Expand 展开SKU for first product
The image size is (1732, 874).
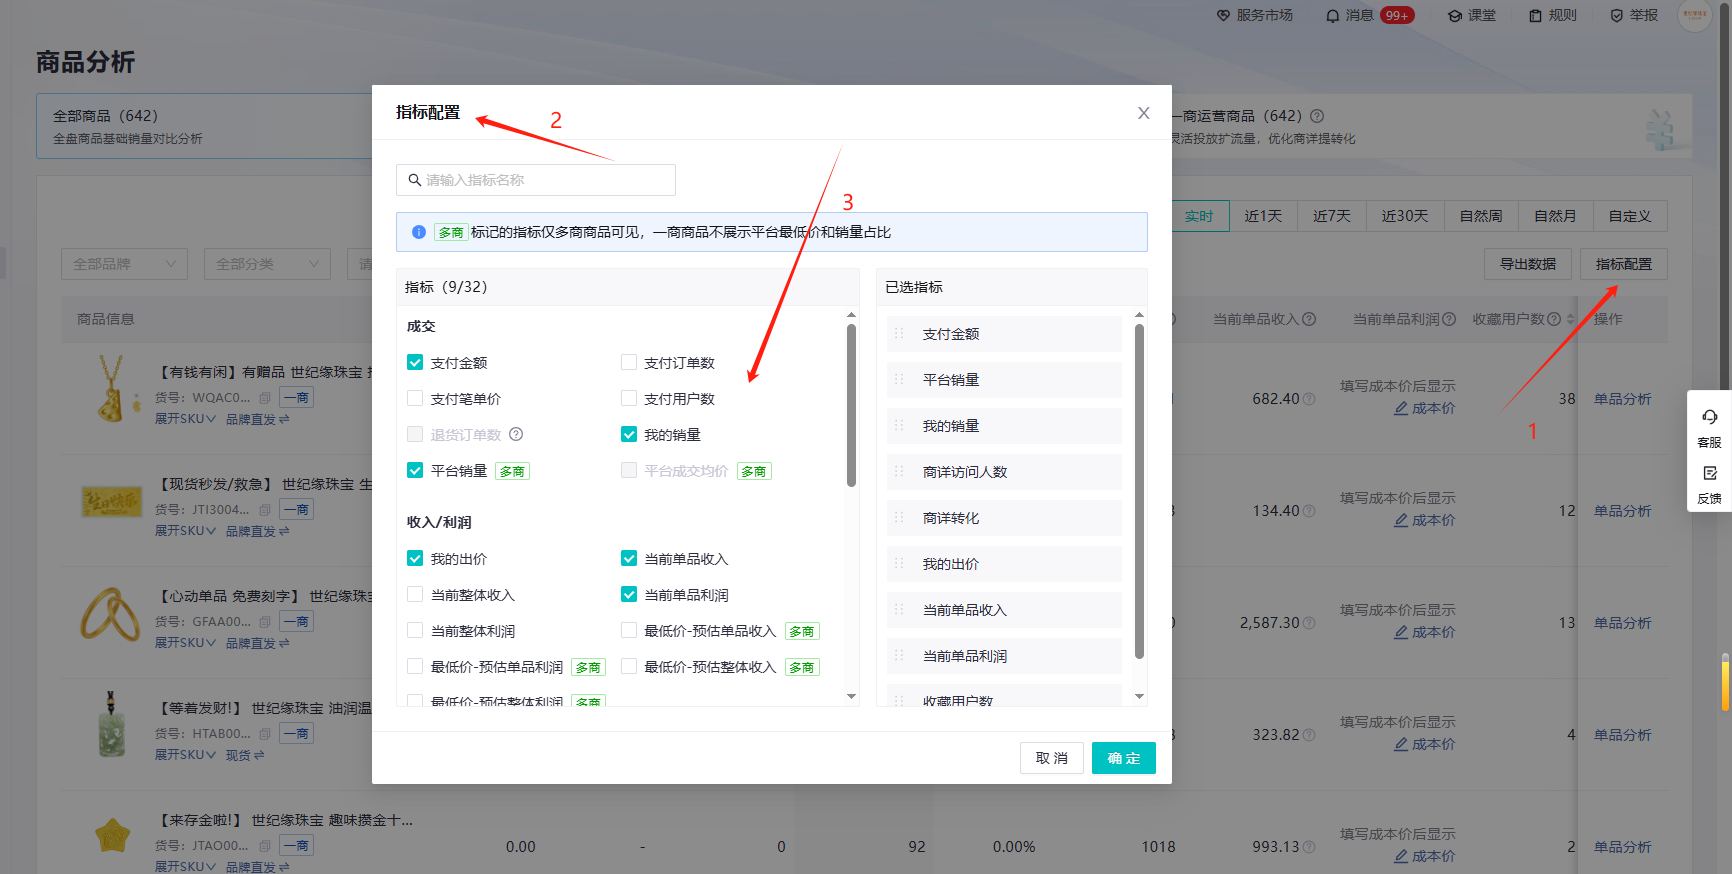pyautogui.click(x=185, y=419)
